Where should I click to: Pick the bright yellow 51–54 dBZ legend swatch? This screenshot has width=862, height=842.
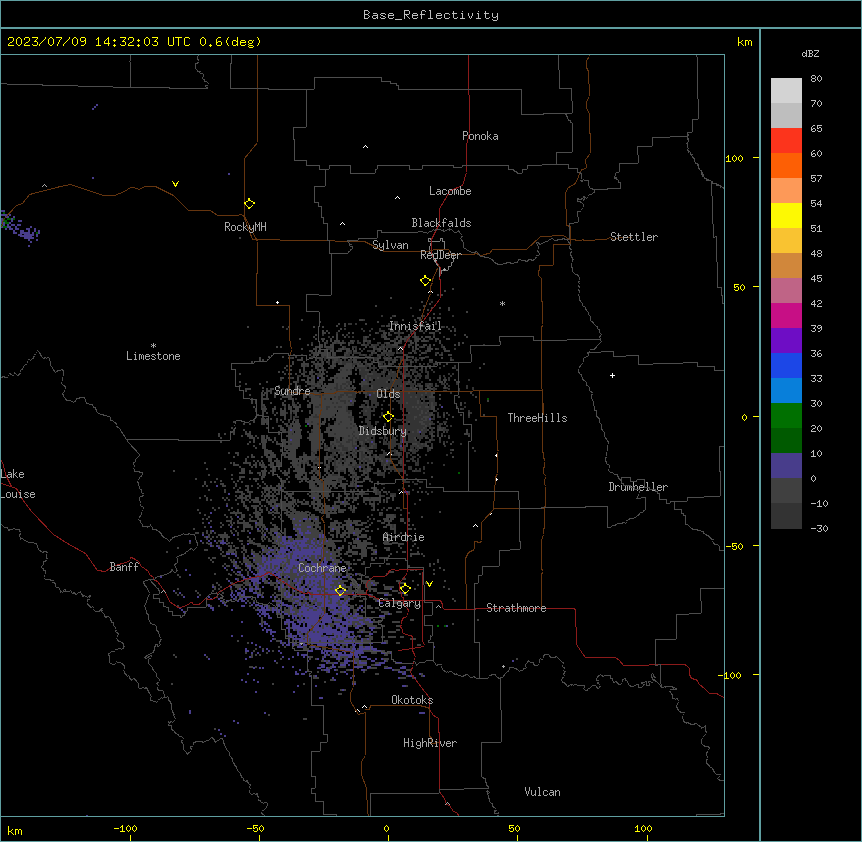click(x=786, y=215)
